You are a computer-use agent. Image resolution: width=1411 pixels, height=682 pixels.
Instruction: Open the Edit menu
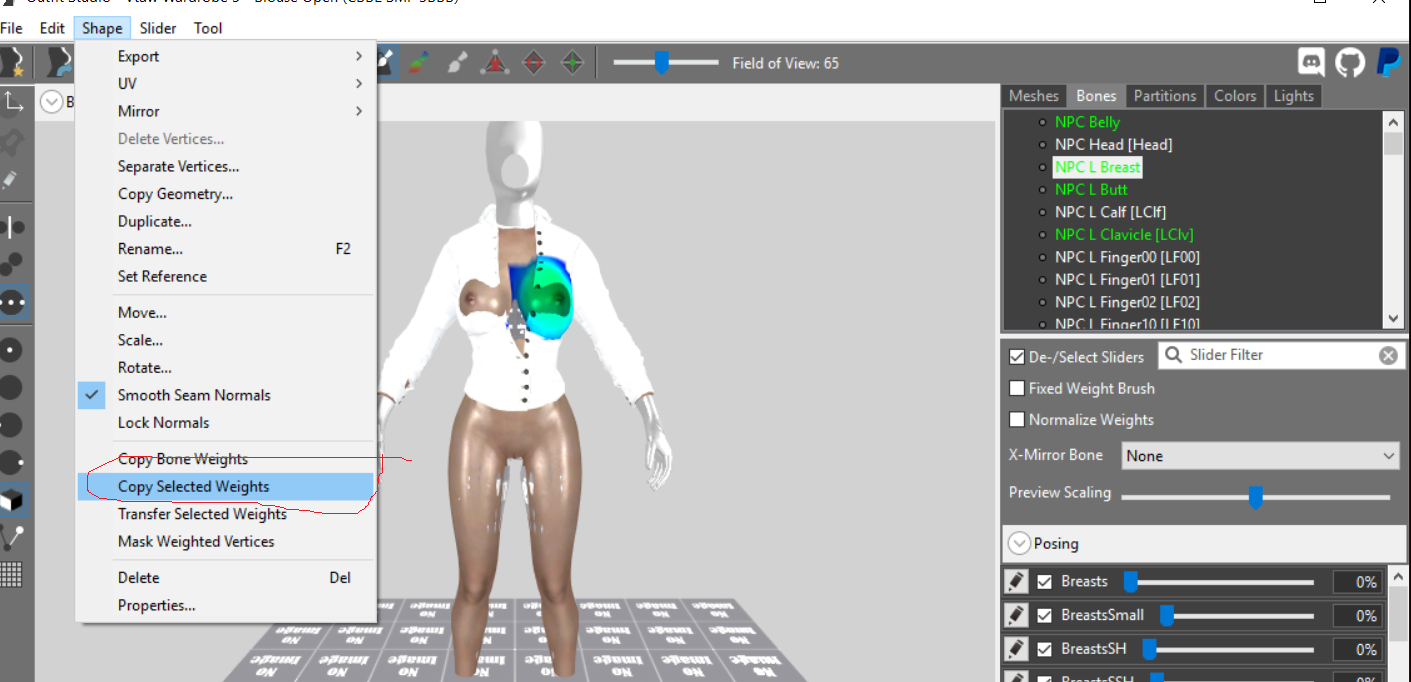point(52,28)
